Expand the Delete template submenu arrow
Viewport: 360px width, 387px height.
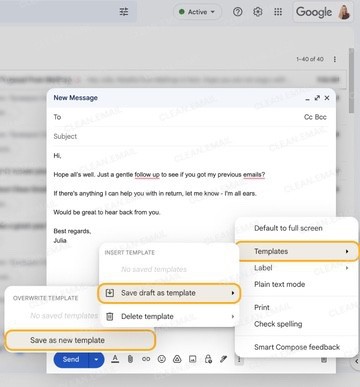(233, 316)
